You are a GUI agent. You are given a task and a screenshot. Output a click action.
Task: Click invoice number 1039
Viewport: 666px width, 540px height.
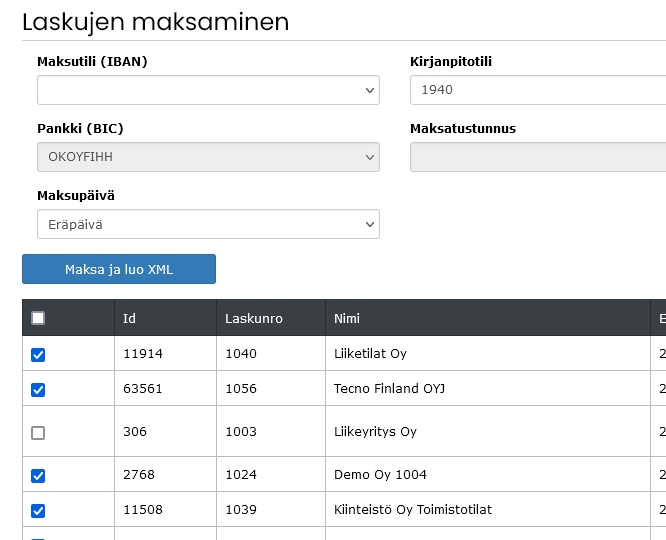241,509
